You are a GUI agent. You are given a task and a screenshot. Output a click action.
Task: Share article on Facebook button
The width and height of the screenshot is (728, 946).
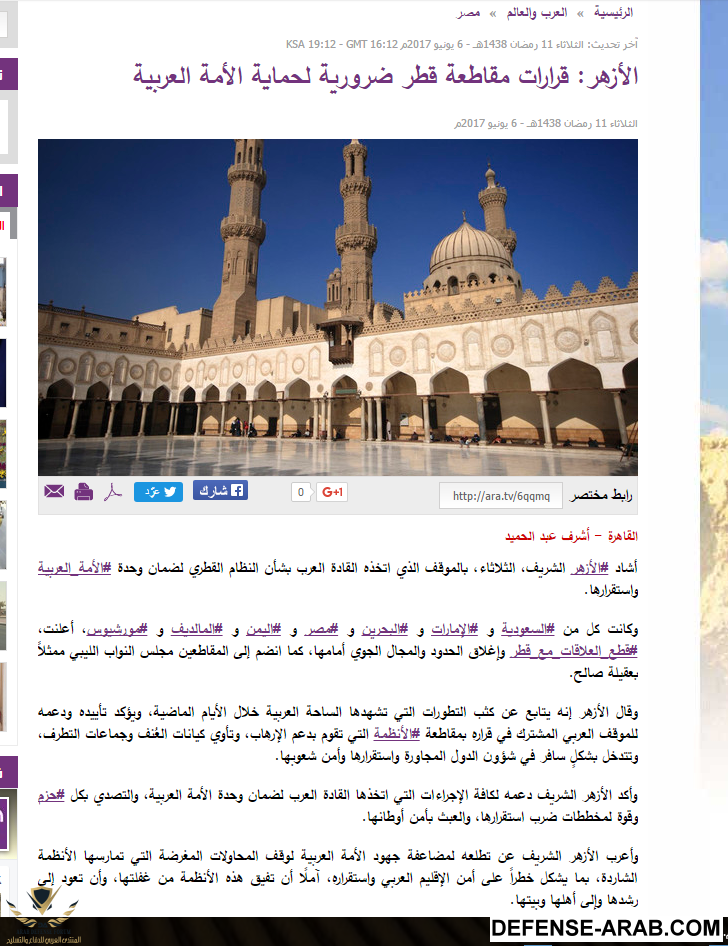pos(220,491)
